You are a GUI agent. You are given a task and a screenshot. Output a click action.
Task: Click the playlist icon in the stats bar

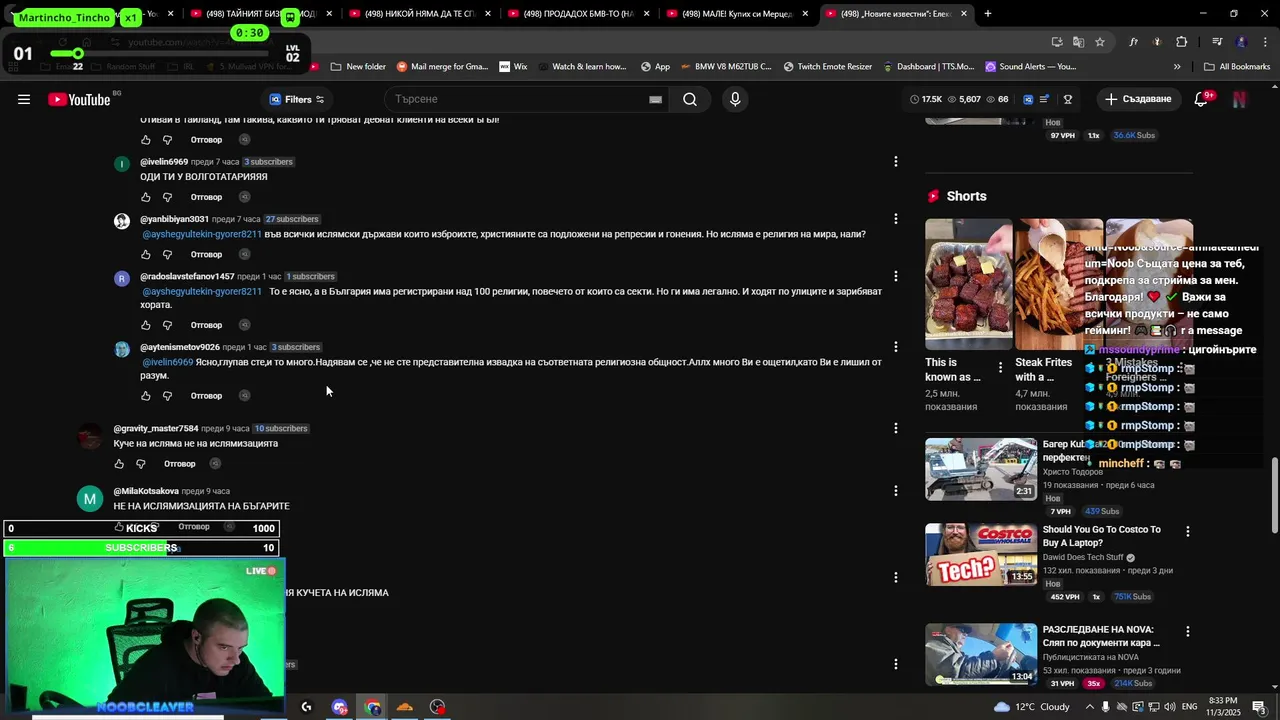click(x=1045, y=100)
